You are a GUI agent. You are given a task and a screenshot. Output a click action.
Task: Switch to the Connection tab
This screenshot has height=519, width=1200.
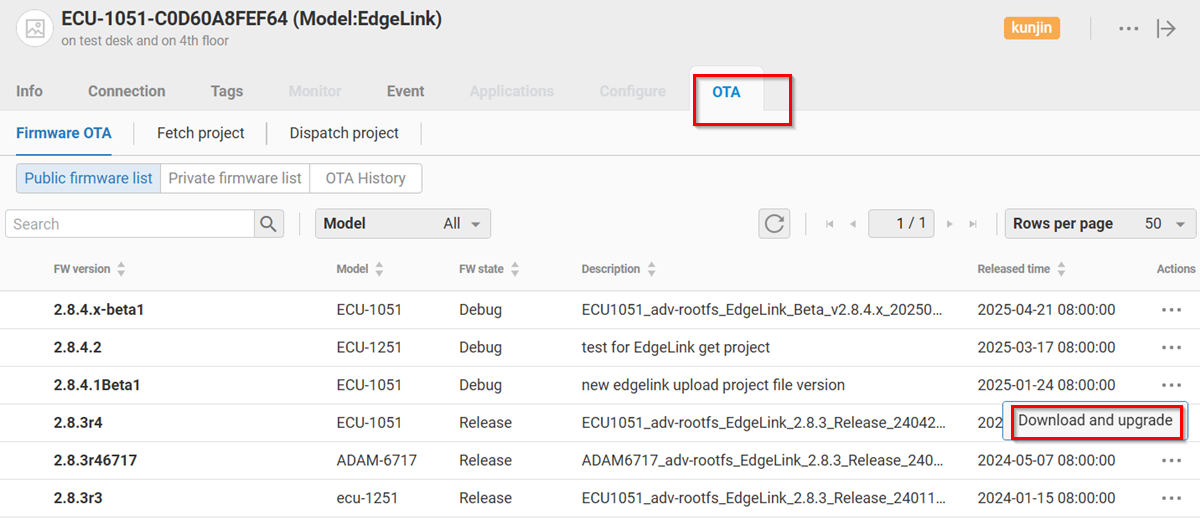126,91
